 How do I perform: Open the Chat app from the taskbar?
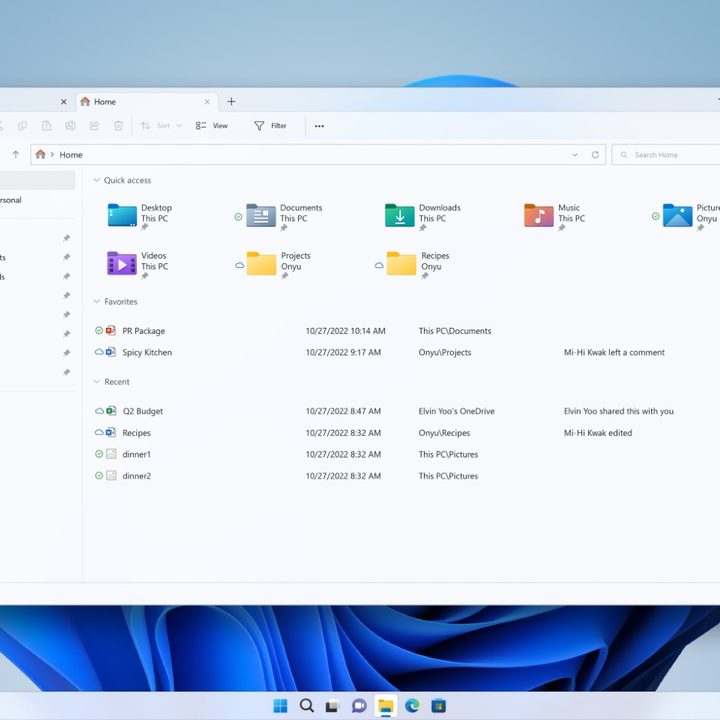coord(359,706)
